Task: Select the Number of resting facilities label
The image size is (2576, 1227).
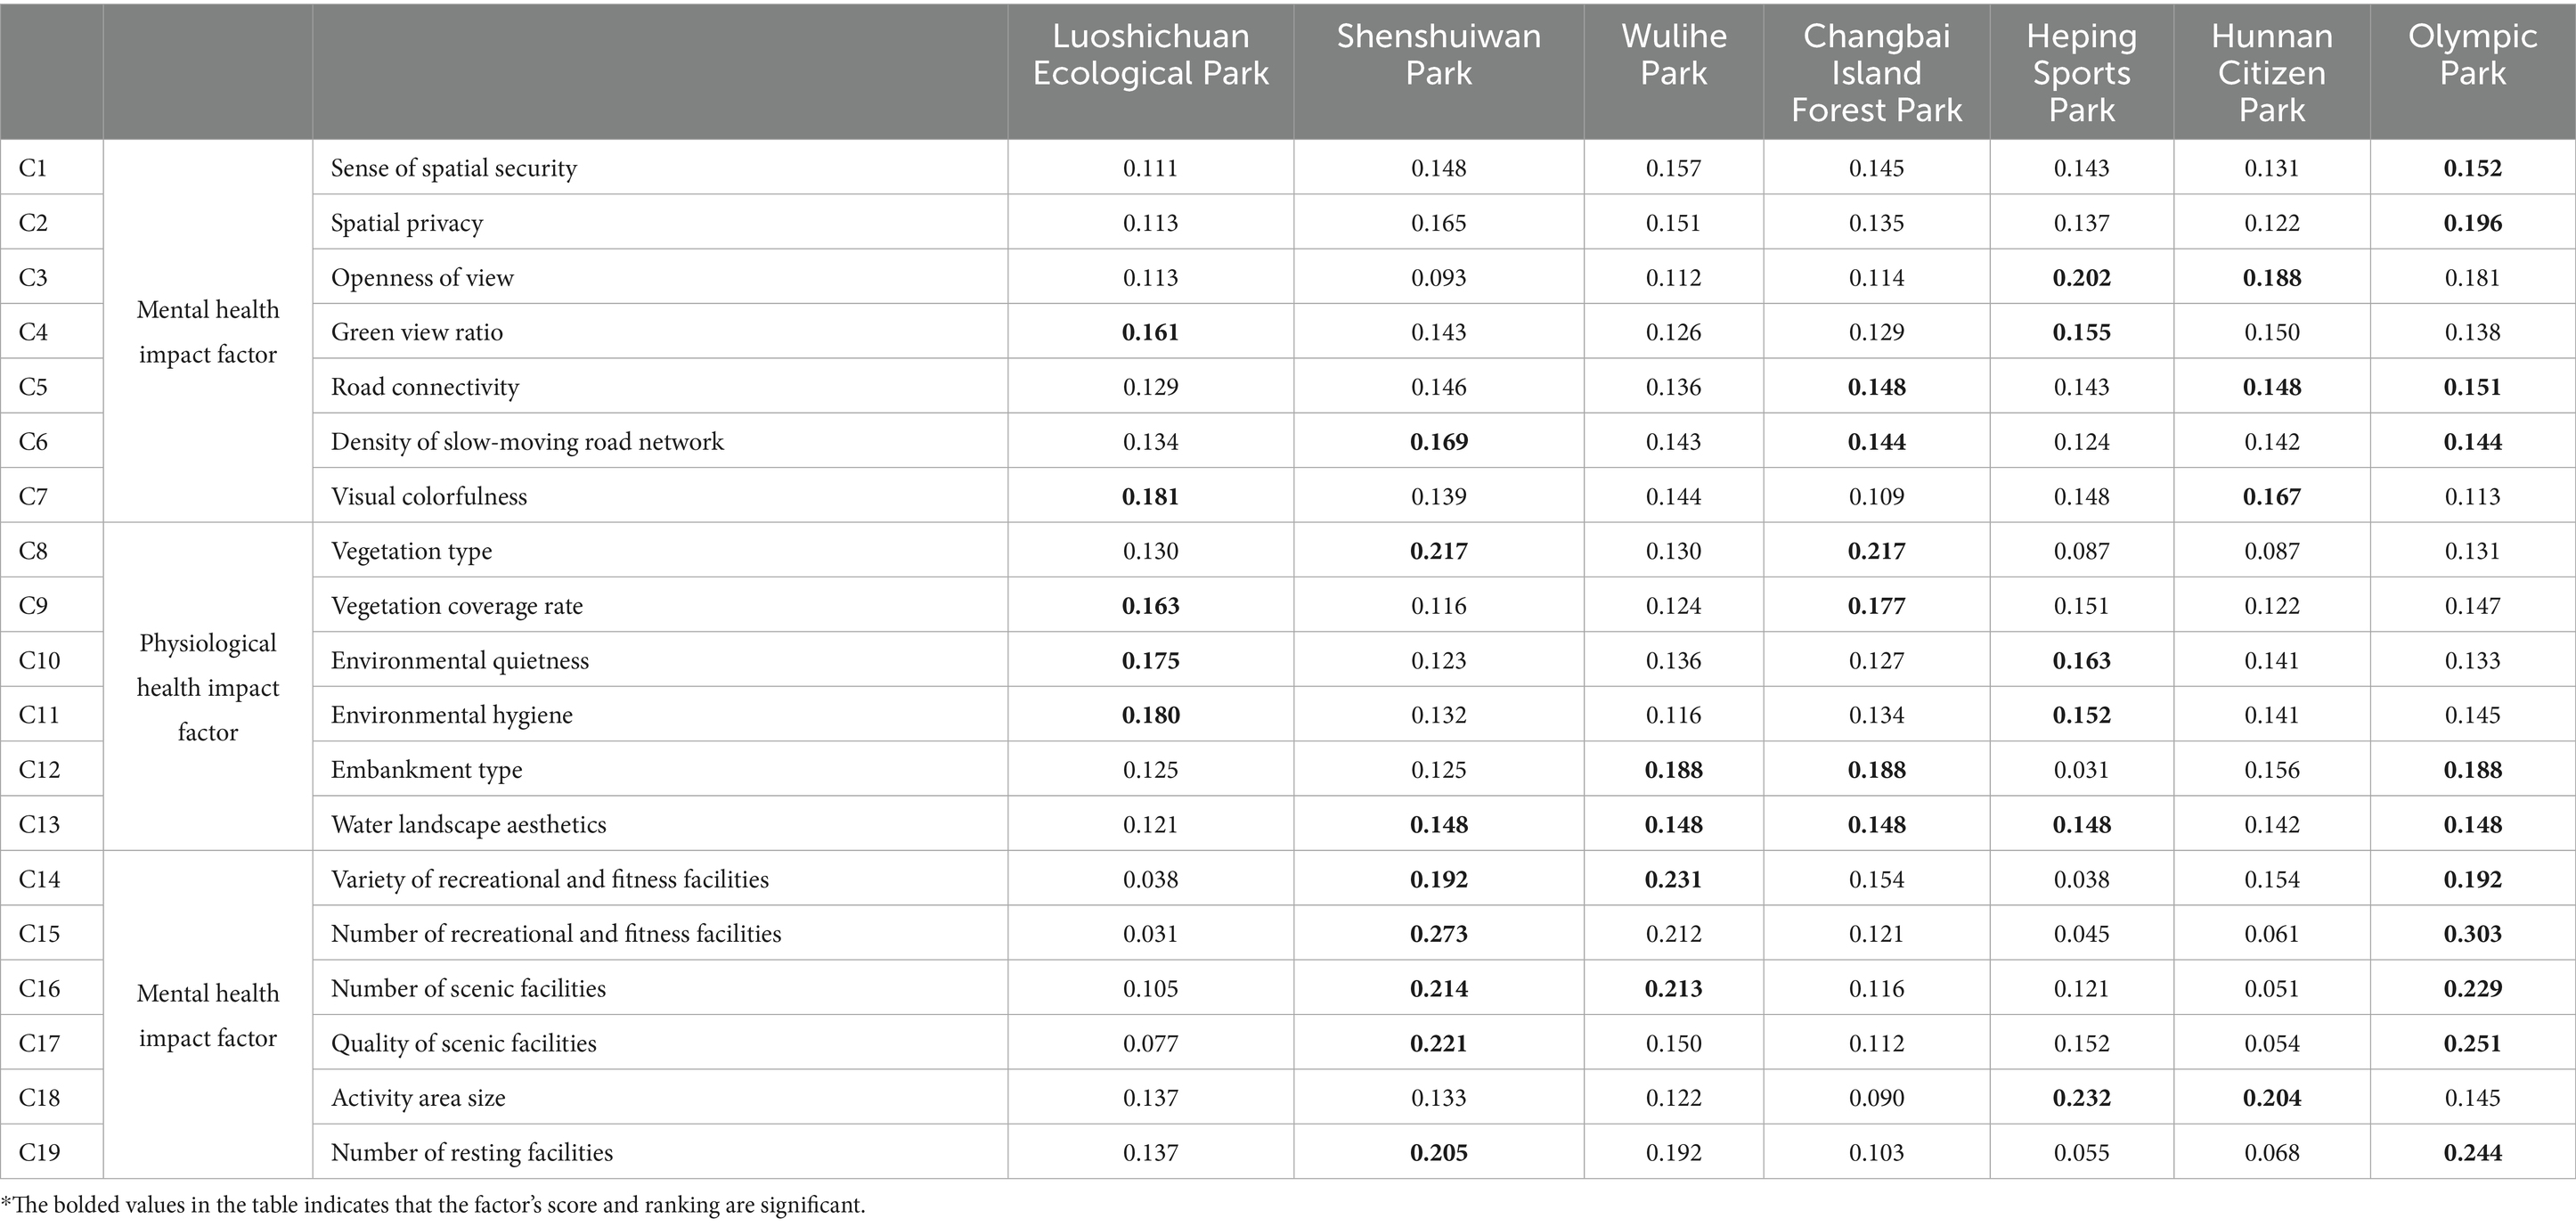Action: pyautogui.click(x=472, y=1153)
